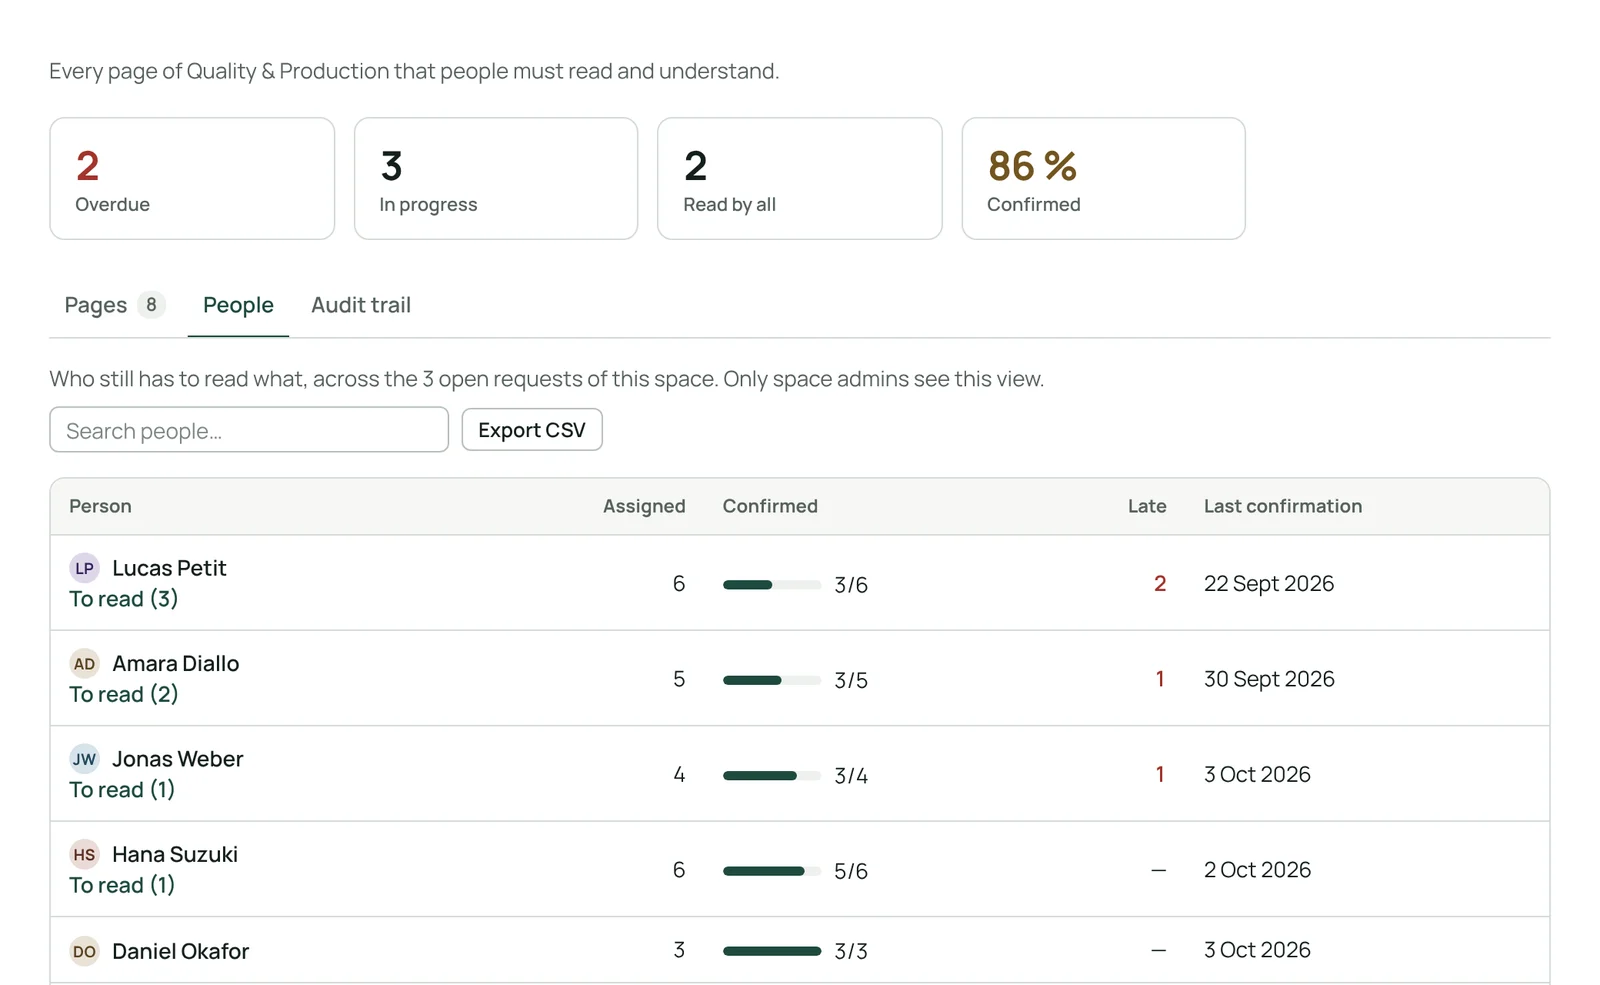Click Hana Suzuki's HS avatar
The width and height of the screenshot is (1600, 985).
85,855
